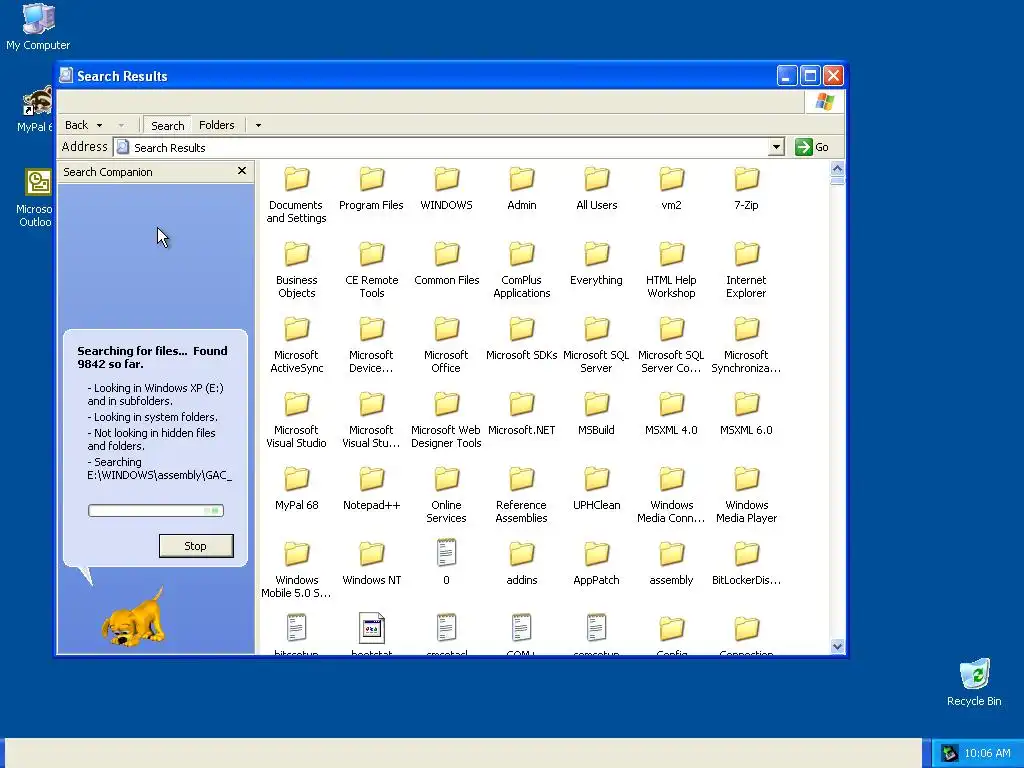
Task: Click the system tray clock showing 10:06 AM
Action: pyautogui.click(x=987, y=753)
